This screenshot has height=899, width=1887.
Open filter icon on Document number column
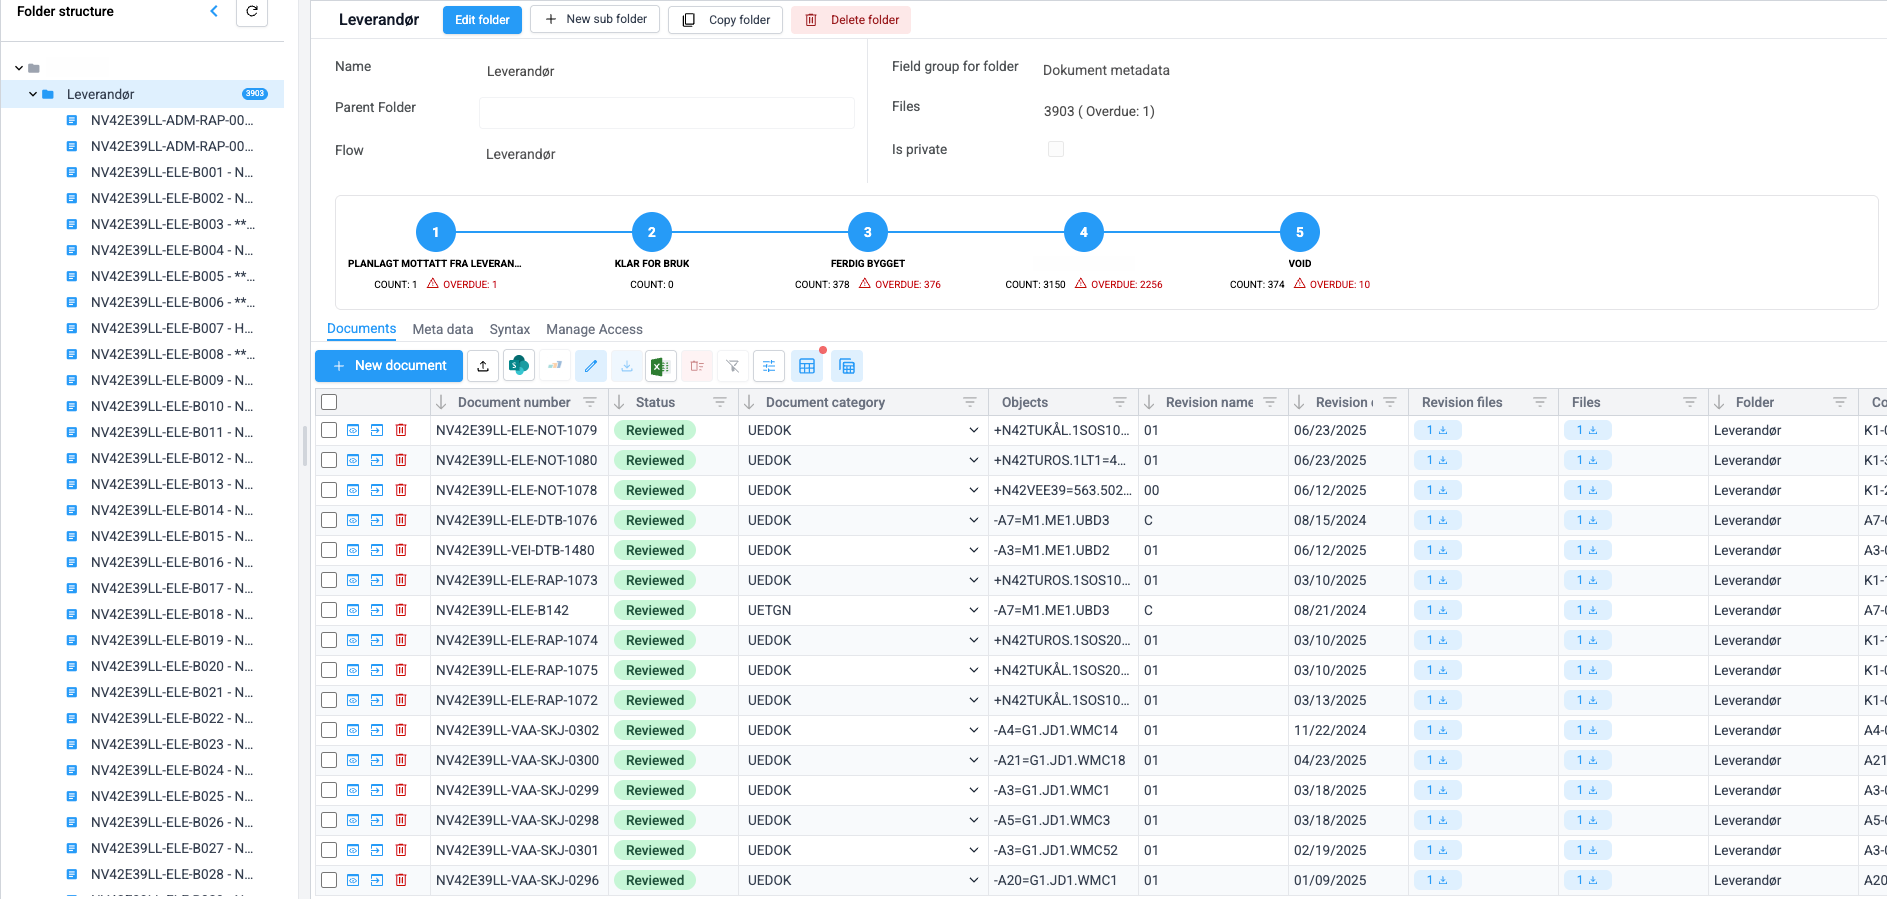[590, 402]
